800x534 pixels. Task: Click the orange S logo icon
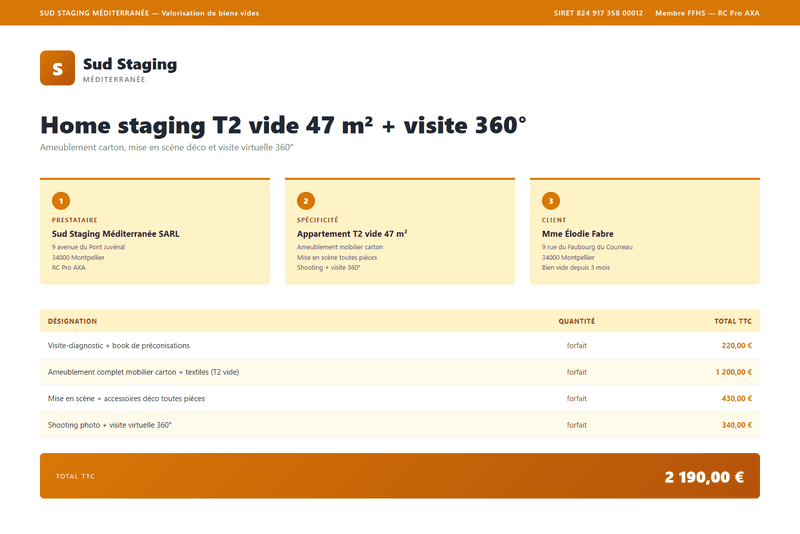(x=57, y=68)
